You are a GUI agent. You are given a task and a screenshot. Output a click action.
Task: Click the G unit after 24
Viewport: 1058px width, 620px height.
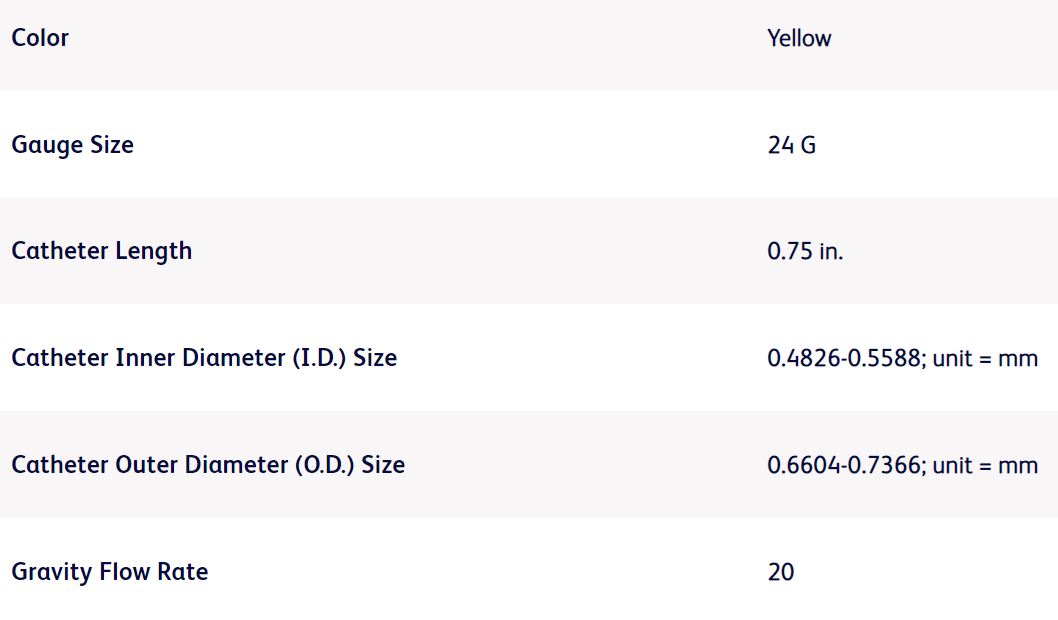(807, 145)
